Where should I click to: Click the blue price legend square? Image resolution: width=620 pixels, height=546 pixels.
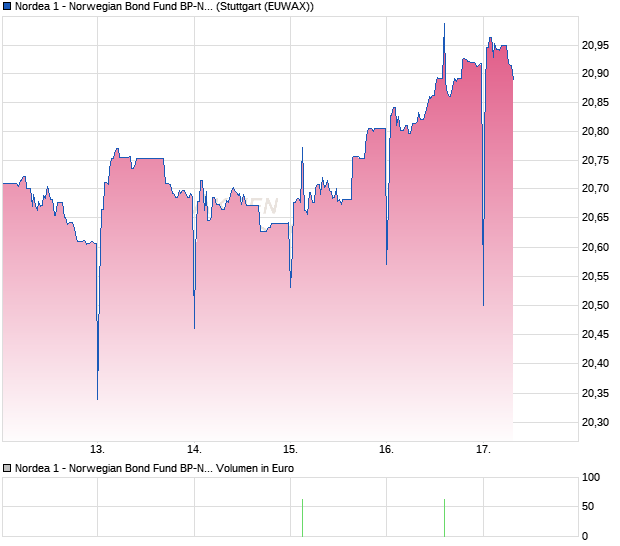pos(7,6)
